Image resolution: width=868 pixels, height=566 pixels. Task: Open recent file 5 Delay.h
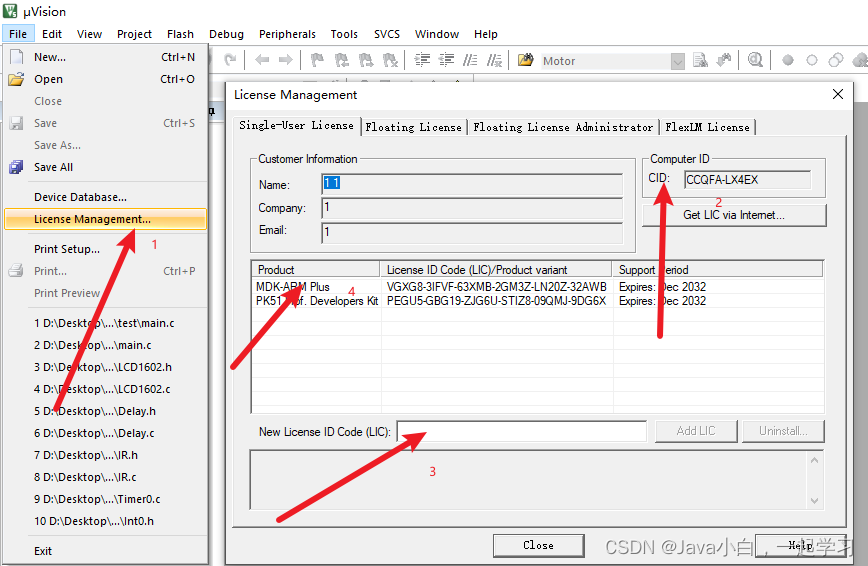[x=105, y=411]
